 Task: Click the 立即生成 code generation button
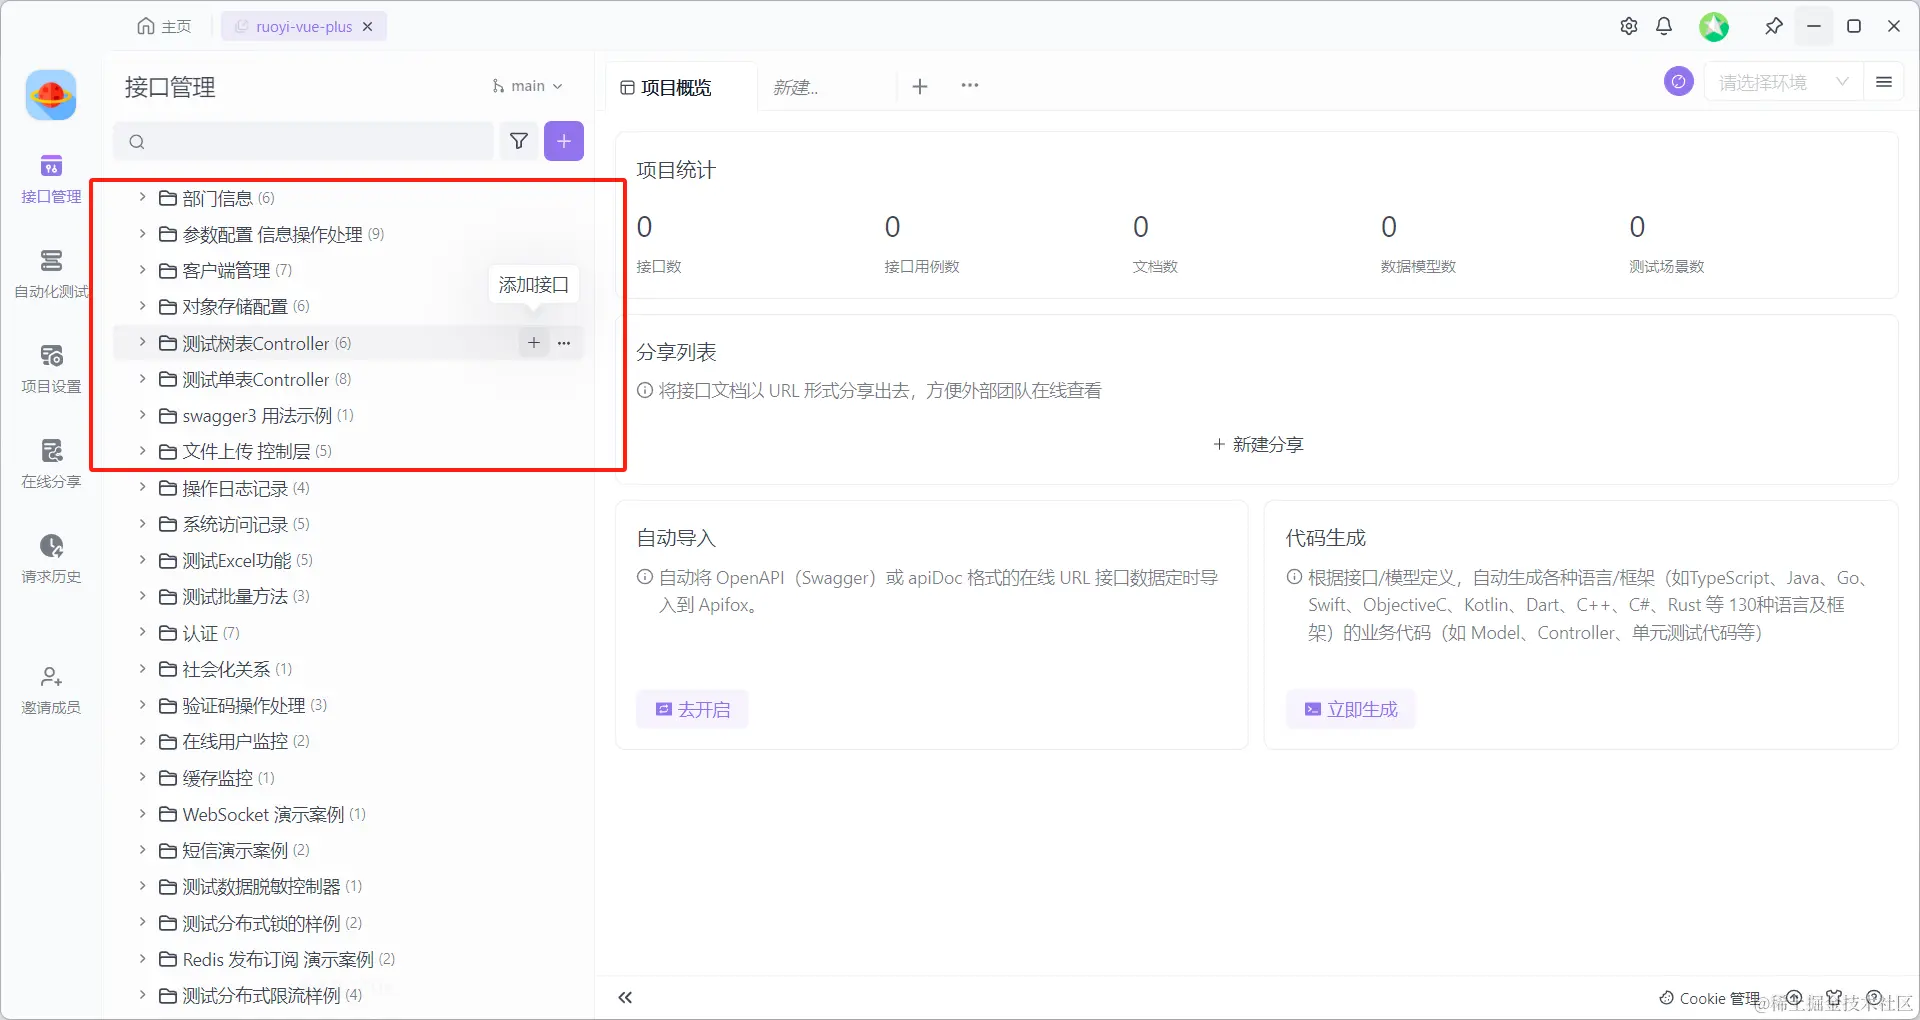[x=1351, y=709]
